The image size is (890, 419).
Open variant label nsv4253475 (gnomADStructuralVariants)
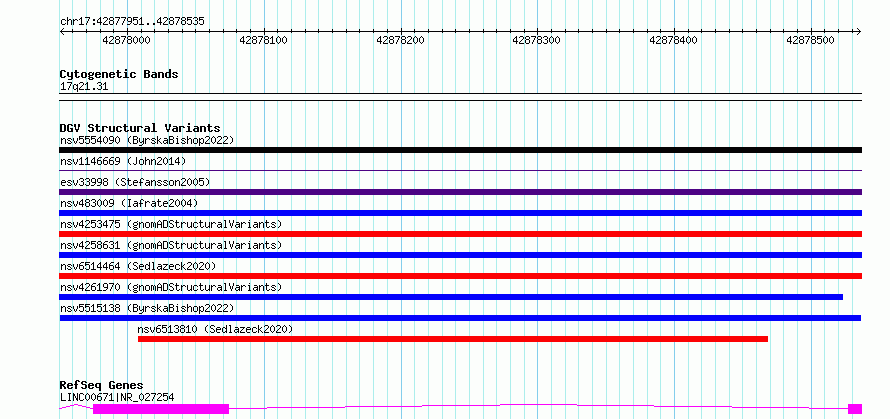[x=171, y=224]
